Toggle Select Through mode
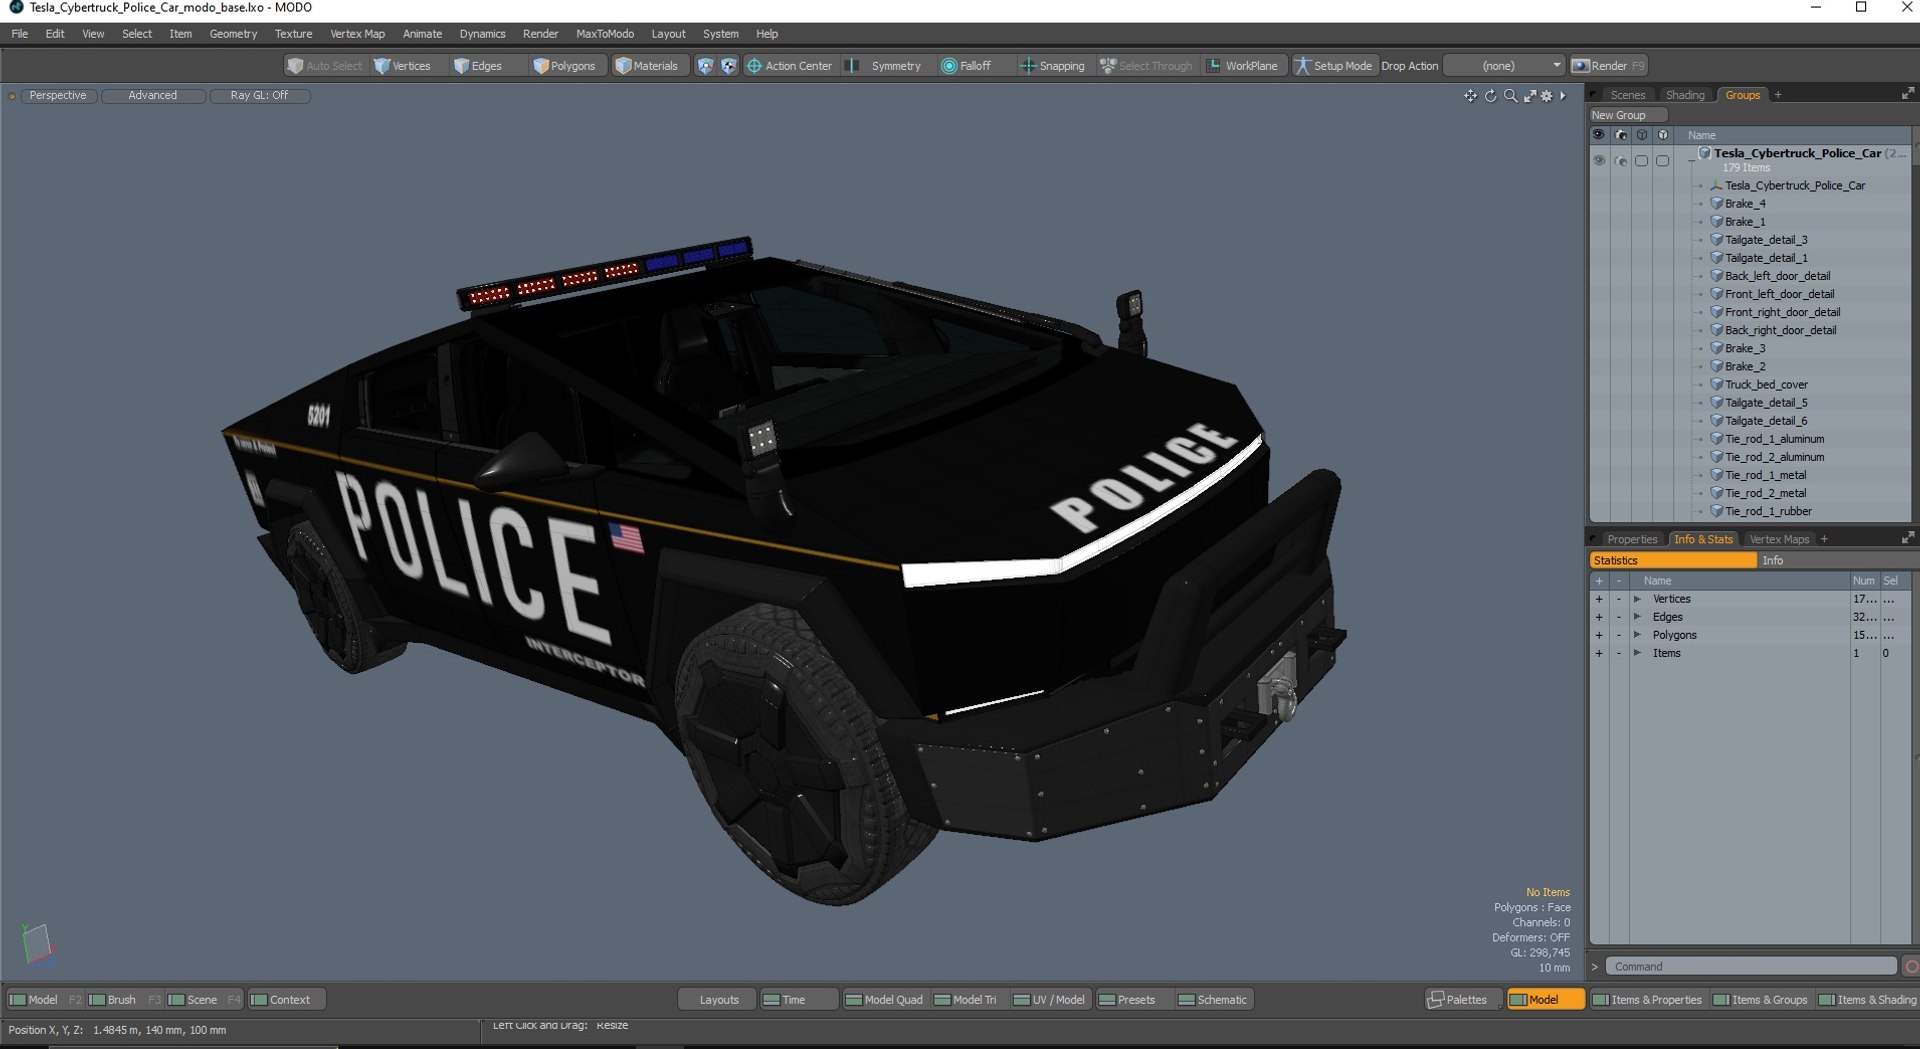The width and height of the screenshot is (1920, 1049). tap(1146, 66)
